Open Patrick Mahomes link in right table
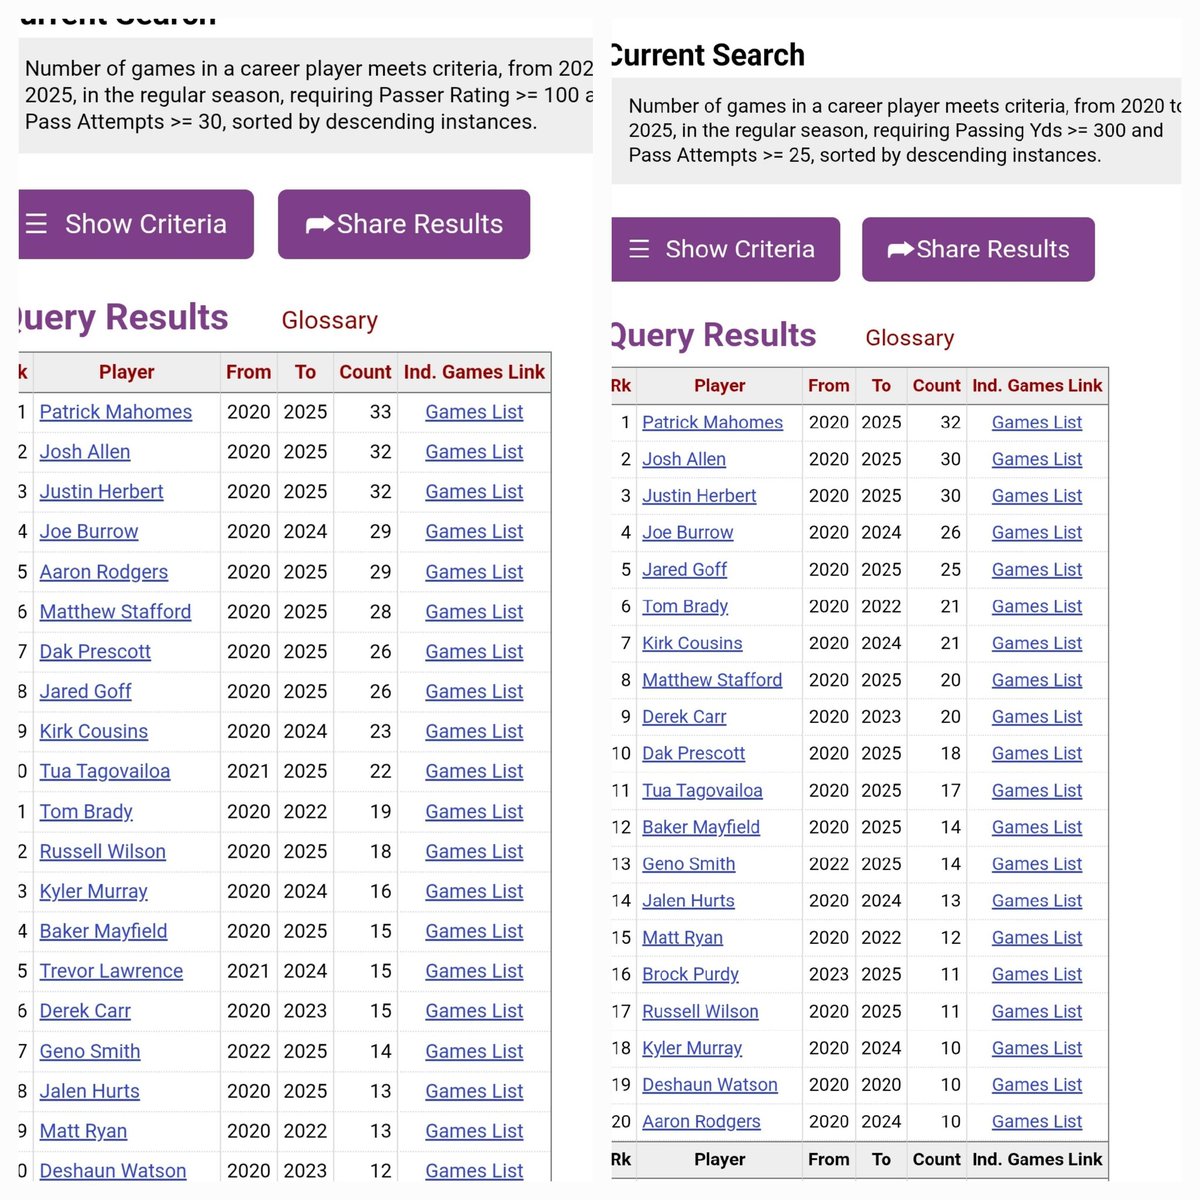The image size is (1200, 1200). (x=713, y=422)
